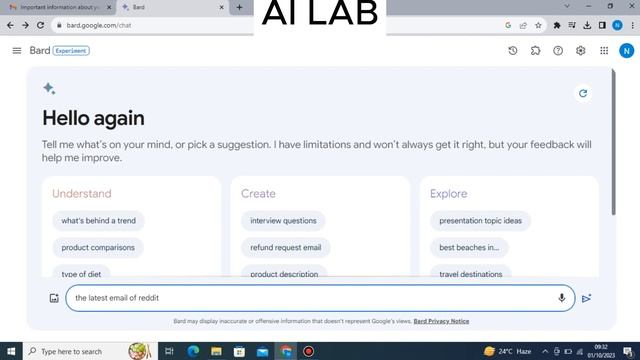This screenshot has height=360, width=640.
Task: Choose "what's behind a trend" suggestion
Action: click(x=98, y=221)
